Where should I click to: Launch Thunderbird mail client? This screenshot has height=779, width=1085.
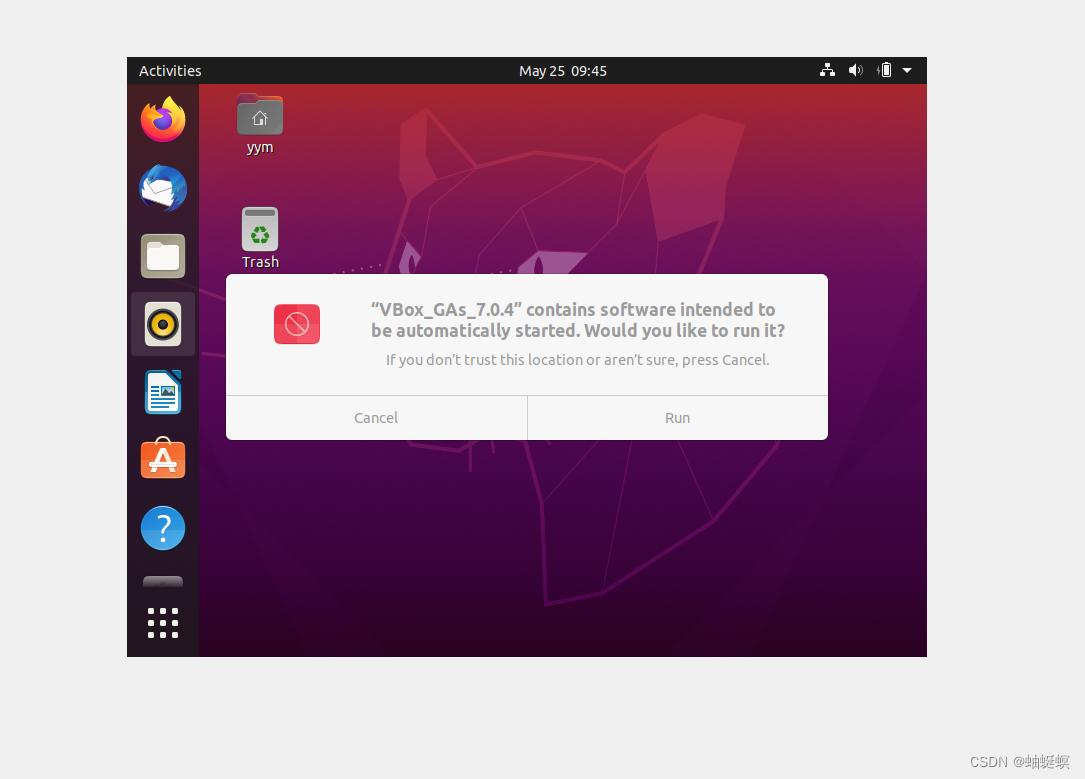coord(162,188)
